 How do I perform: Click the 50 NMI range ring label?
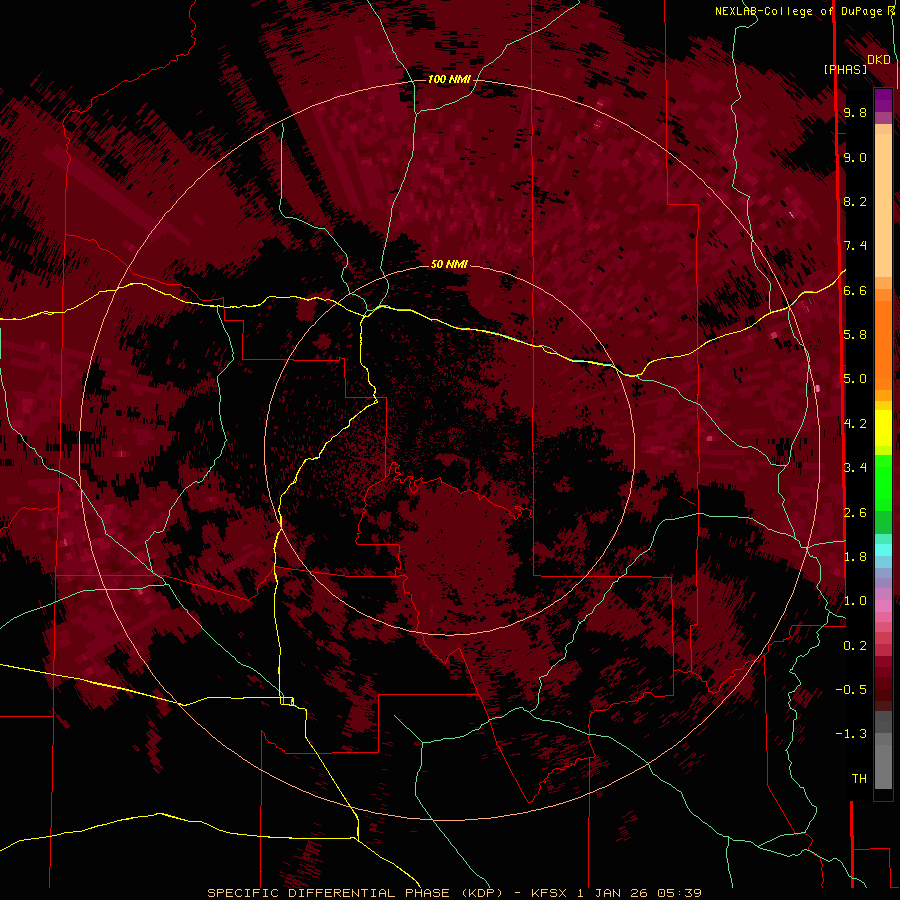click(x=449, y=264)
